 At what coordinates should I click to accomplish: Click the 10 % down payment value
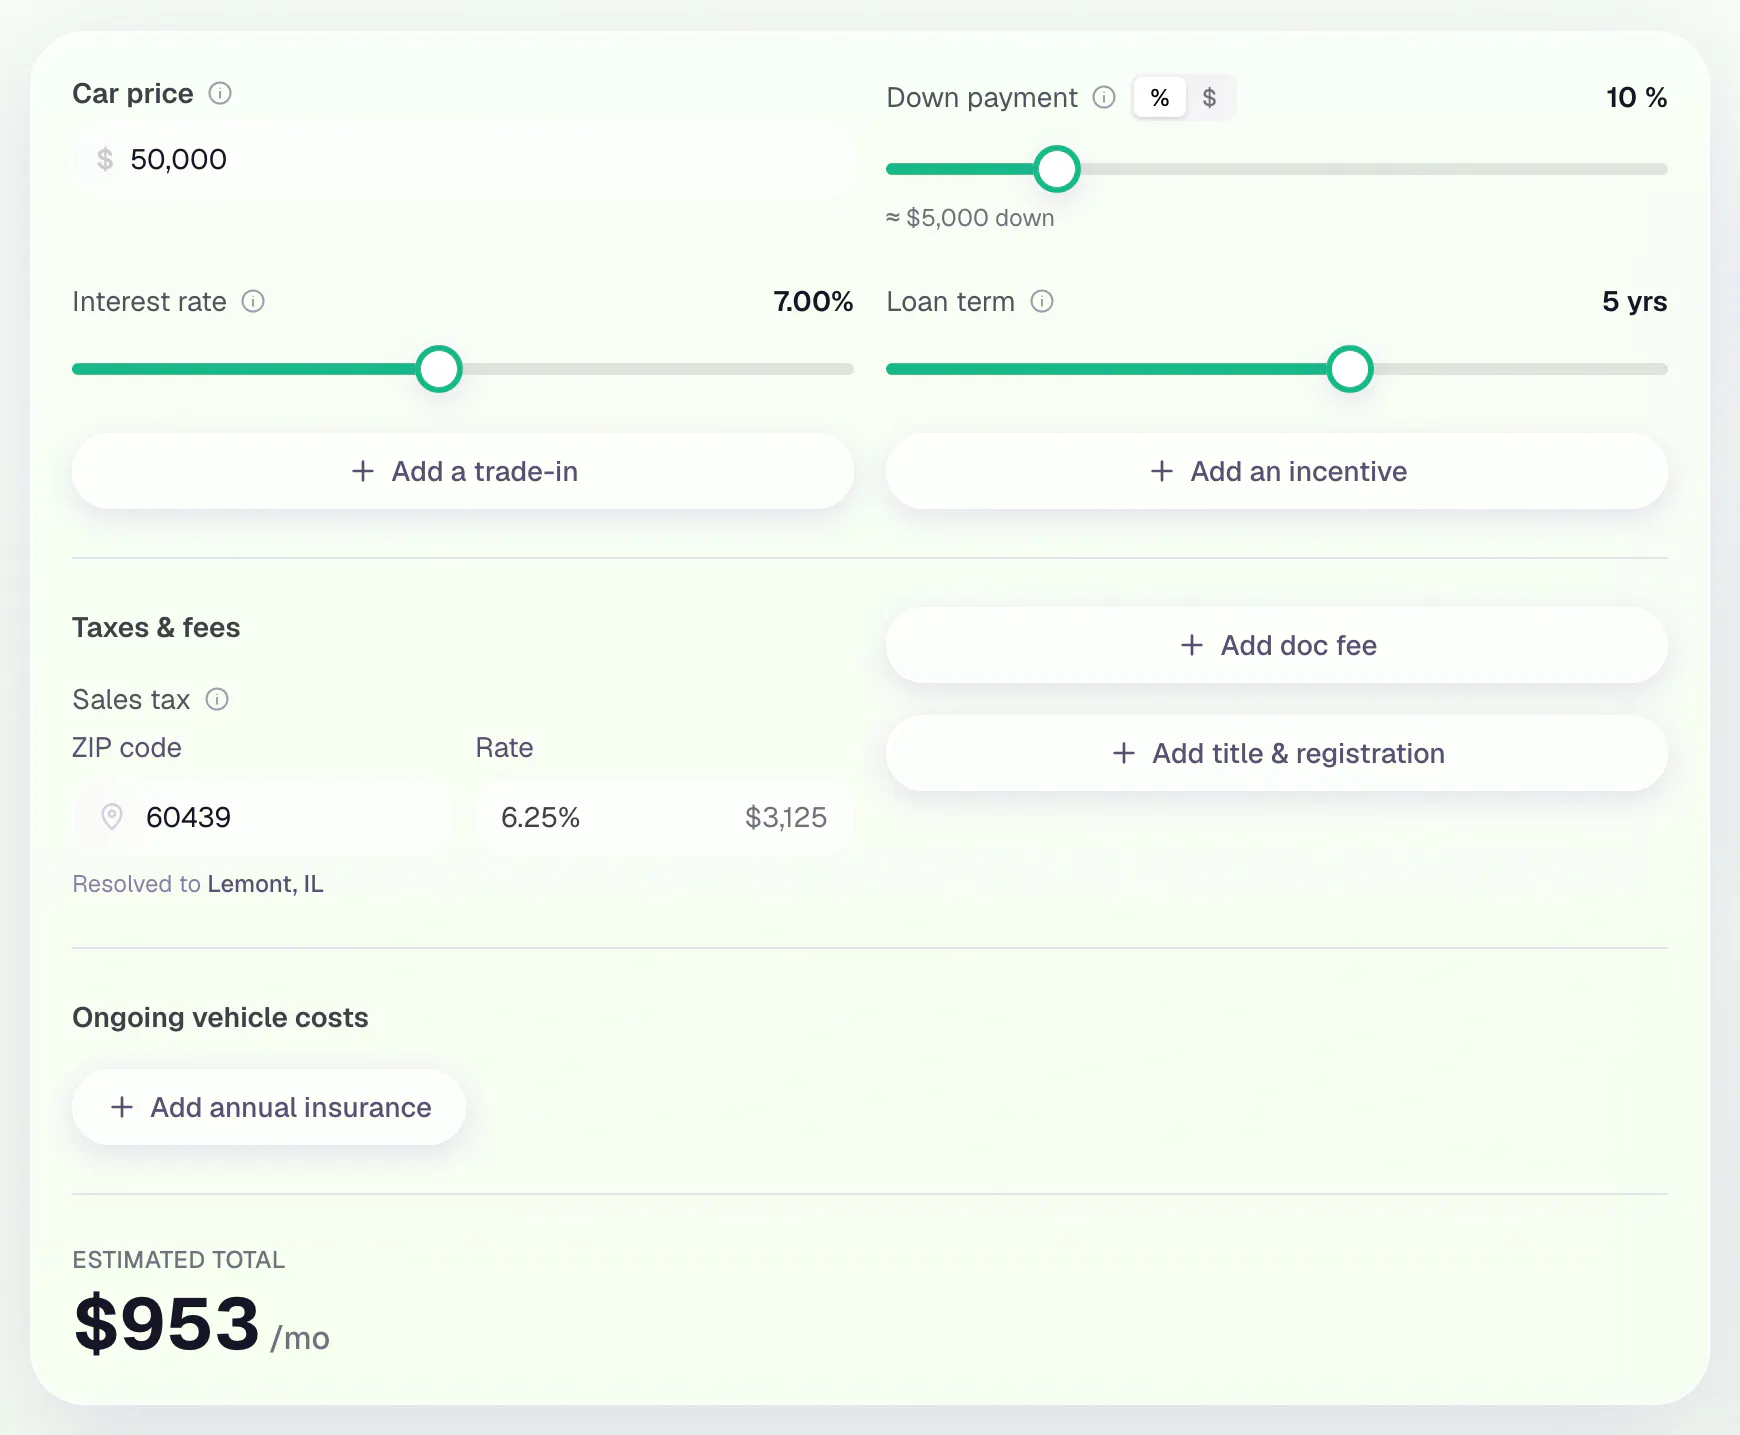tap(1637, 97)
